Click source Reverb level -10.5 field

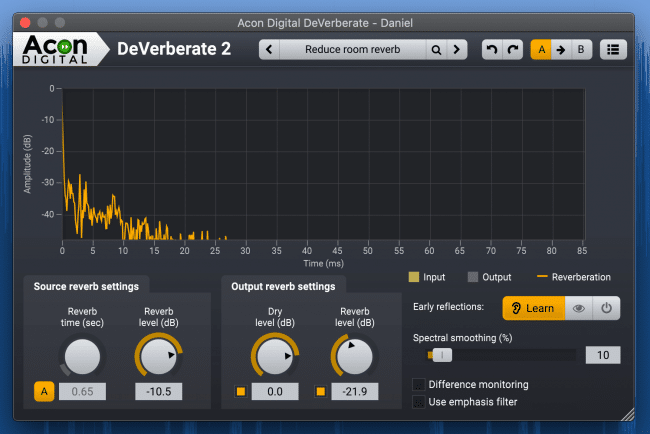tap(158, 391)
